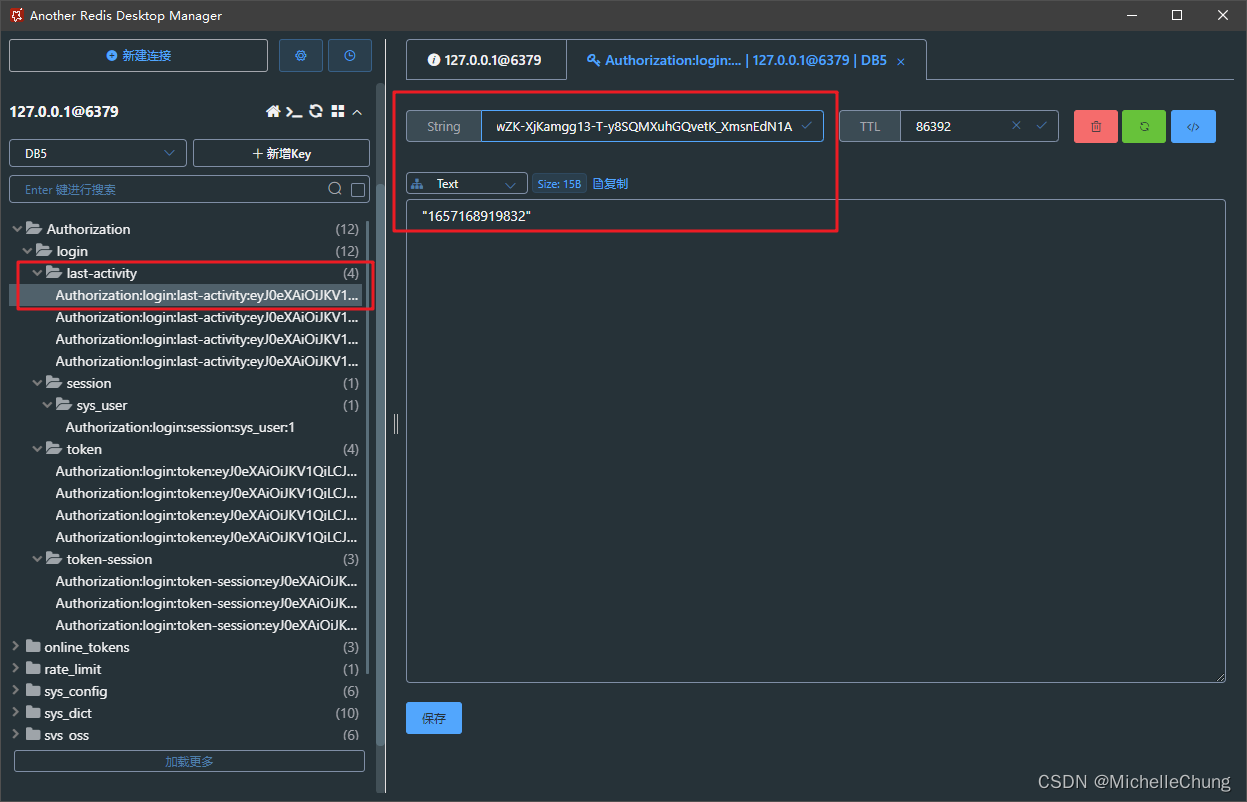Screen dimensions: 1247x802
Task: Refresh the key list with circular arrows icon
Action: pyautogui.click(x=315, y=111)
